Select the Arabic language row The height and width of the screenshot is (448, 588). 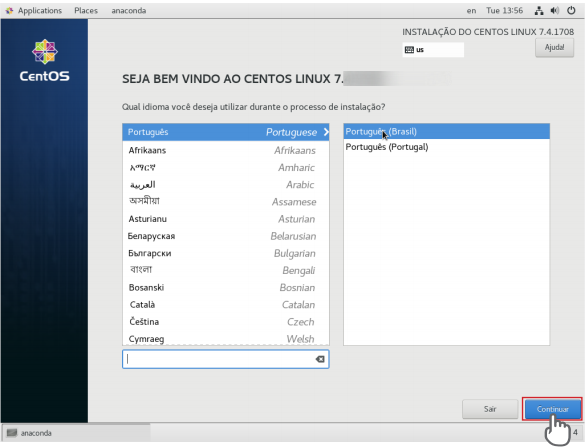coord(226,185)
